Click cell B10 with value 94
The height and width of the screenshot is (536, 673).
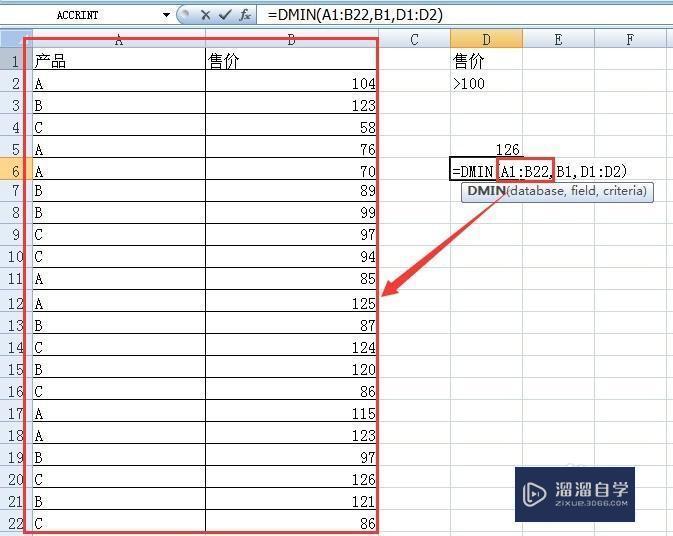(x=291, y=257)
